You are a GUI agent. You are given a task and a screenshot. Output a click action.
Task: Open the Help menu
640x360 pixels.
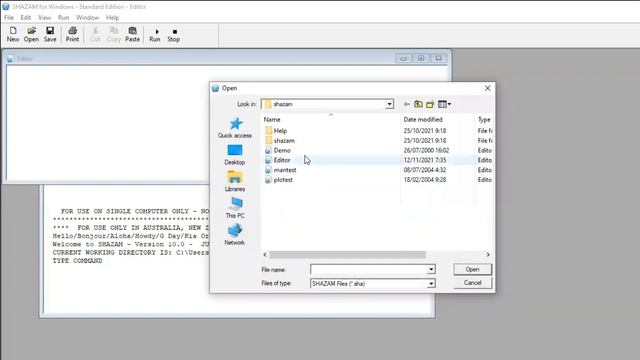coord(112,18)
